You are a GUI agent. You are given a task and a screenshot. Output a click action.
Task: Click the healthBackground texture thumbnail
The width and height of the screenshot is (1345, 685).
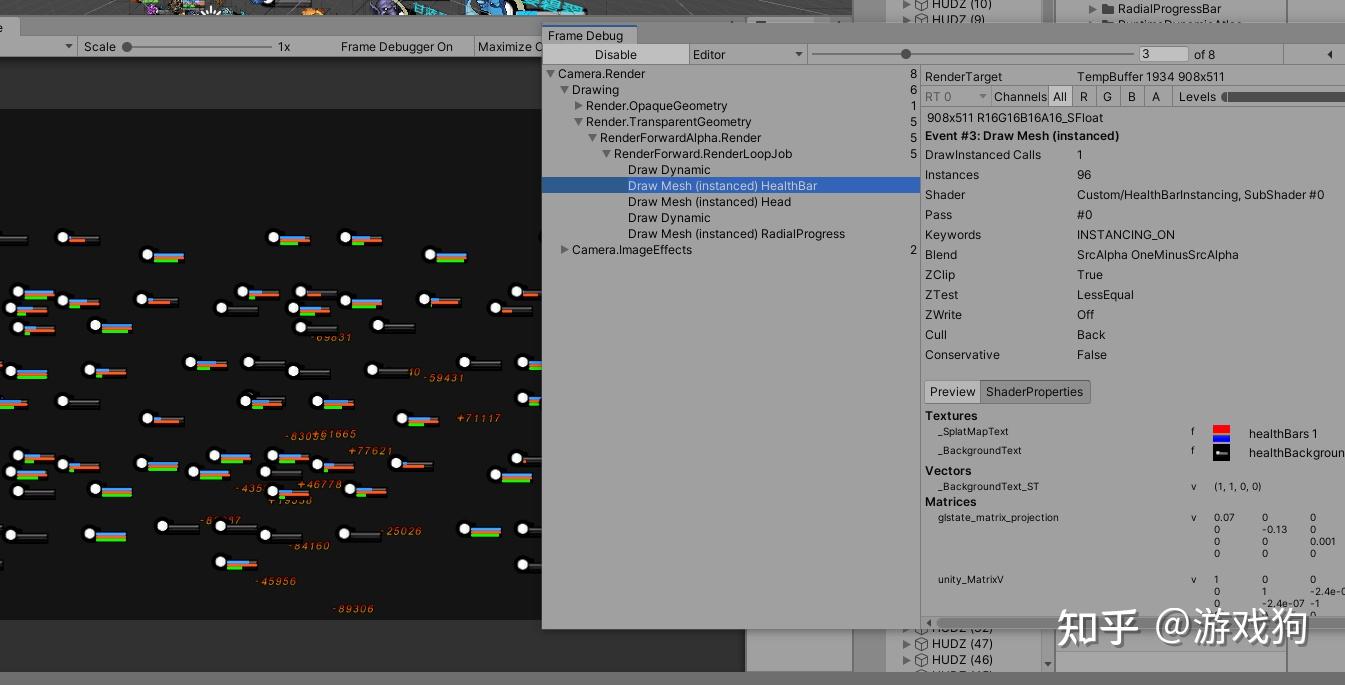pyautogui.click(x=1222, y=452)
